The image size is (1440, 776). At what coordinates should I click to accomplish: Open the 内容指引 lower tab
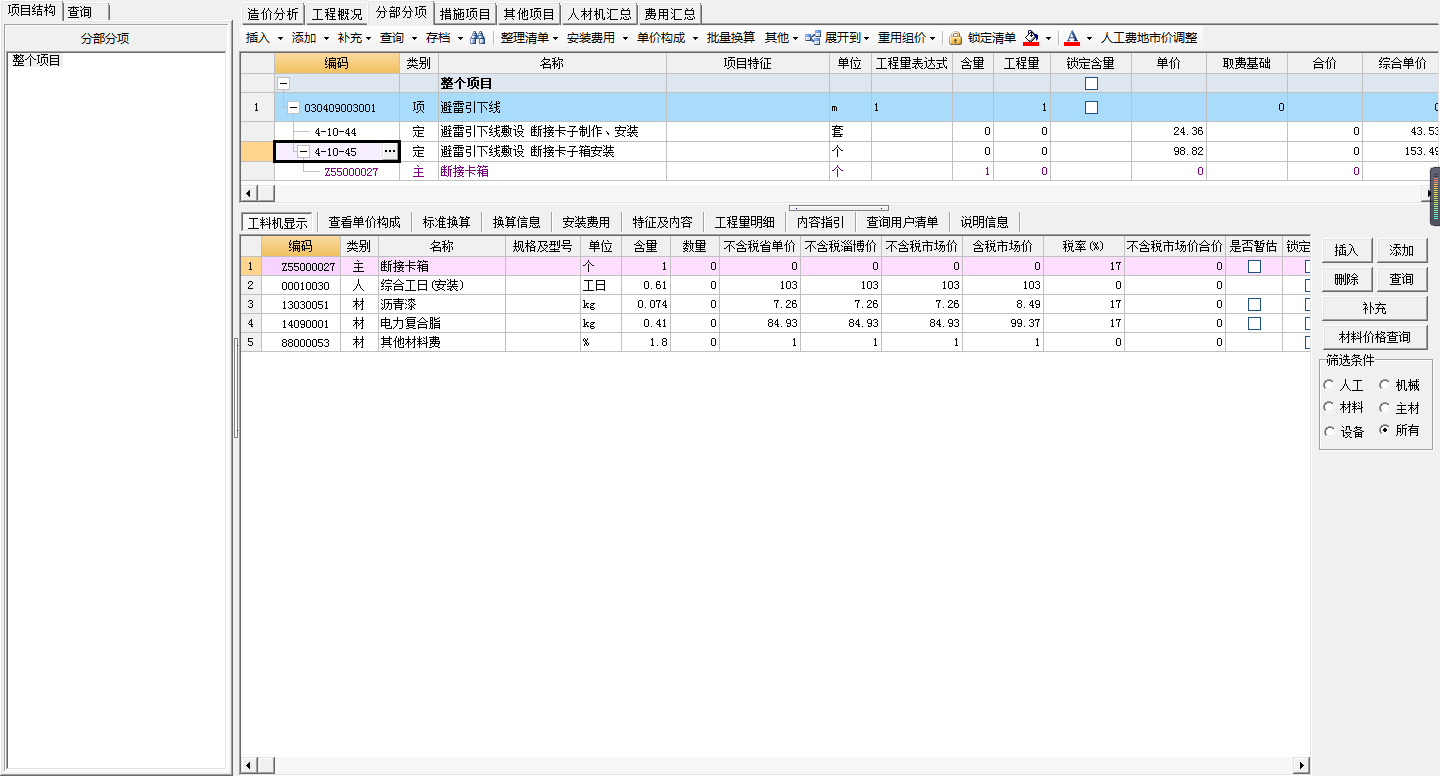[x=820, y=222]
